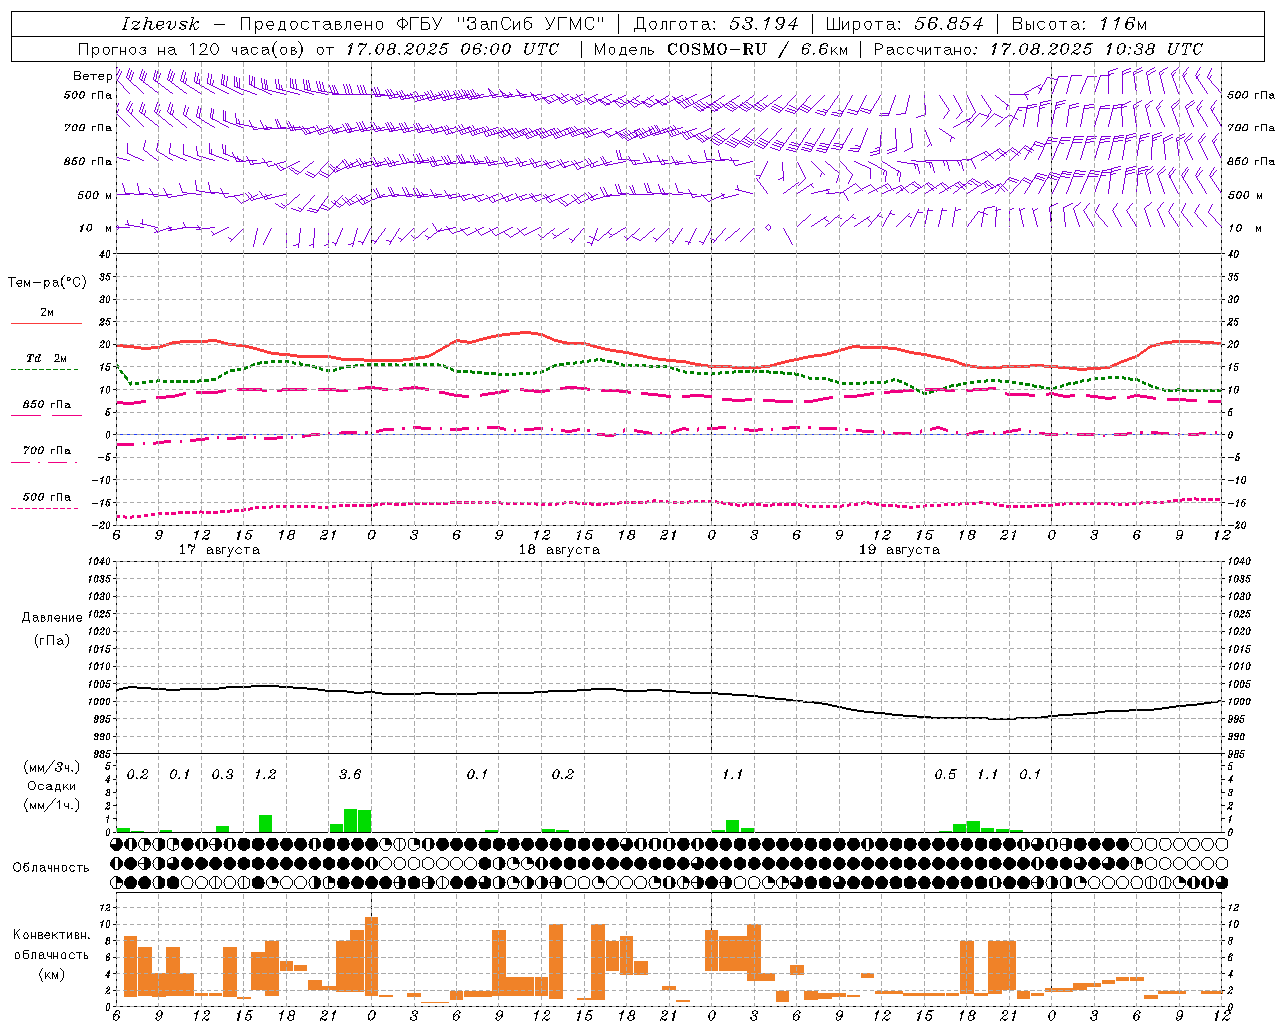This screenshot has height=1024, width=1280.
Task: Click the Рассчитано: 17.08.2025 10:38 UTC timestamp
Action: point(1038,49)
